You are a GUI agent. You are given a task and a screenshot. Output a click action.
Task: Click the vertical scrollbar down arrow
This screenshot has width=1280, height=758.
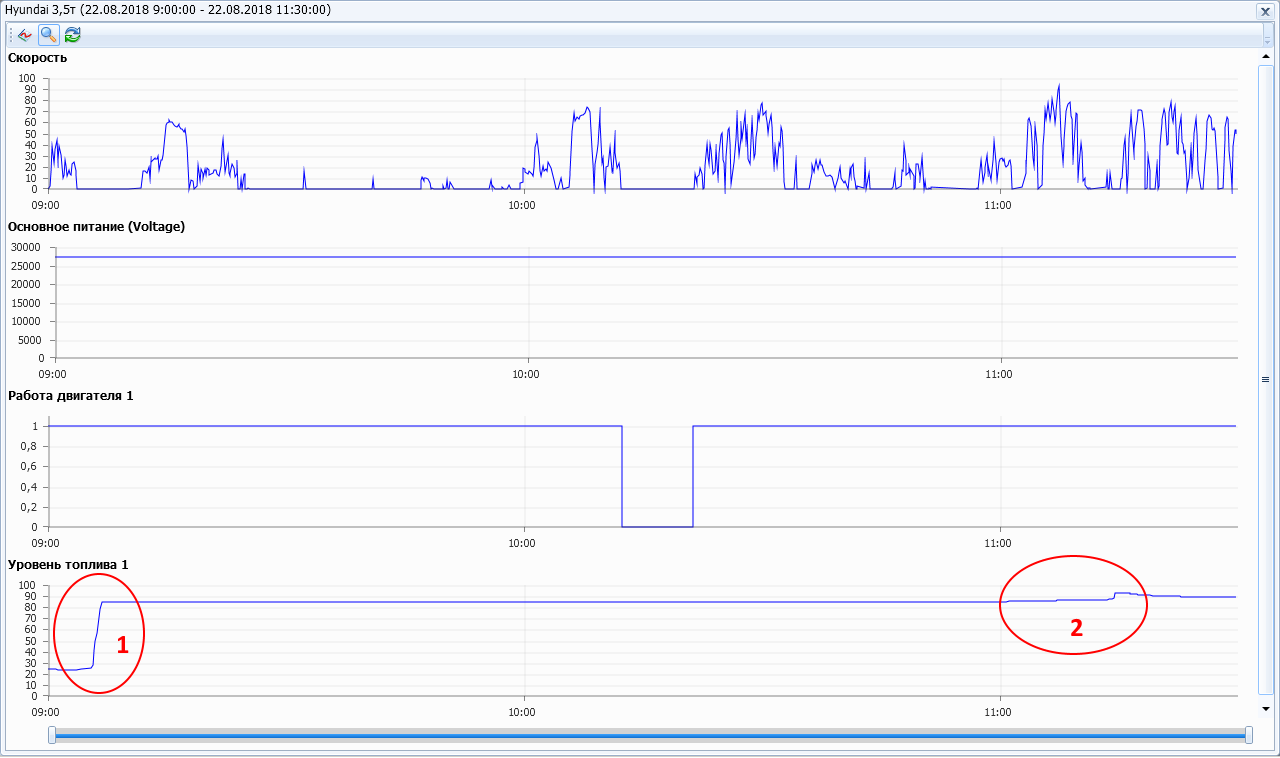point(1265,708)
